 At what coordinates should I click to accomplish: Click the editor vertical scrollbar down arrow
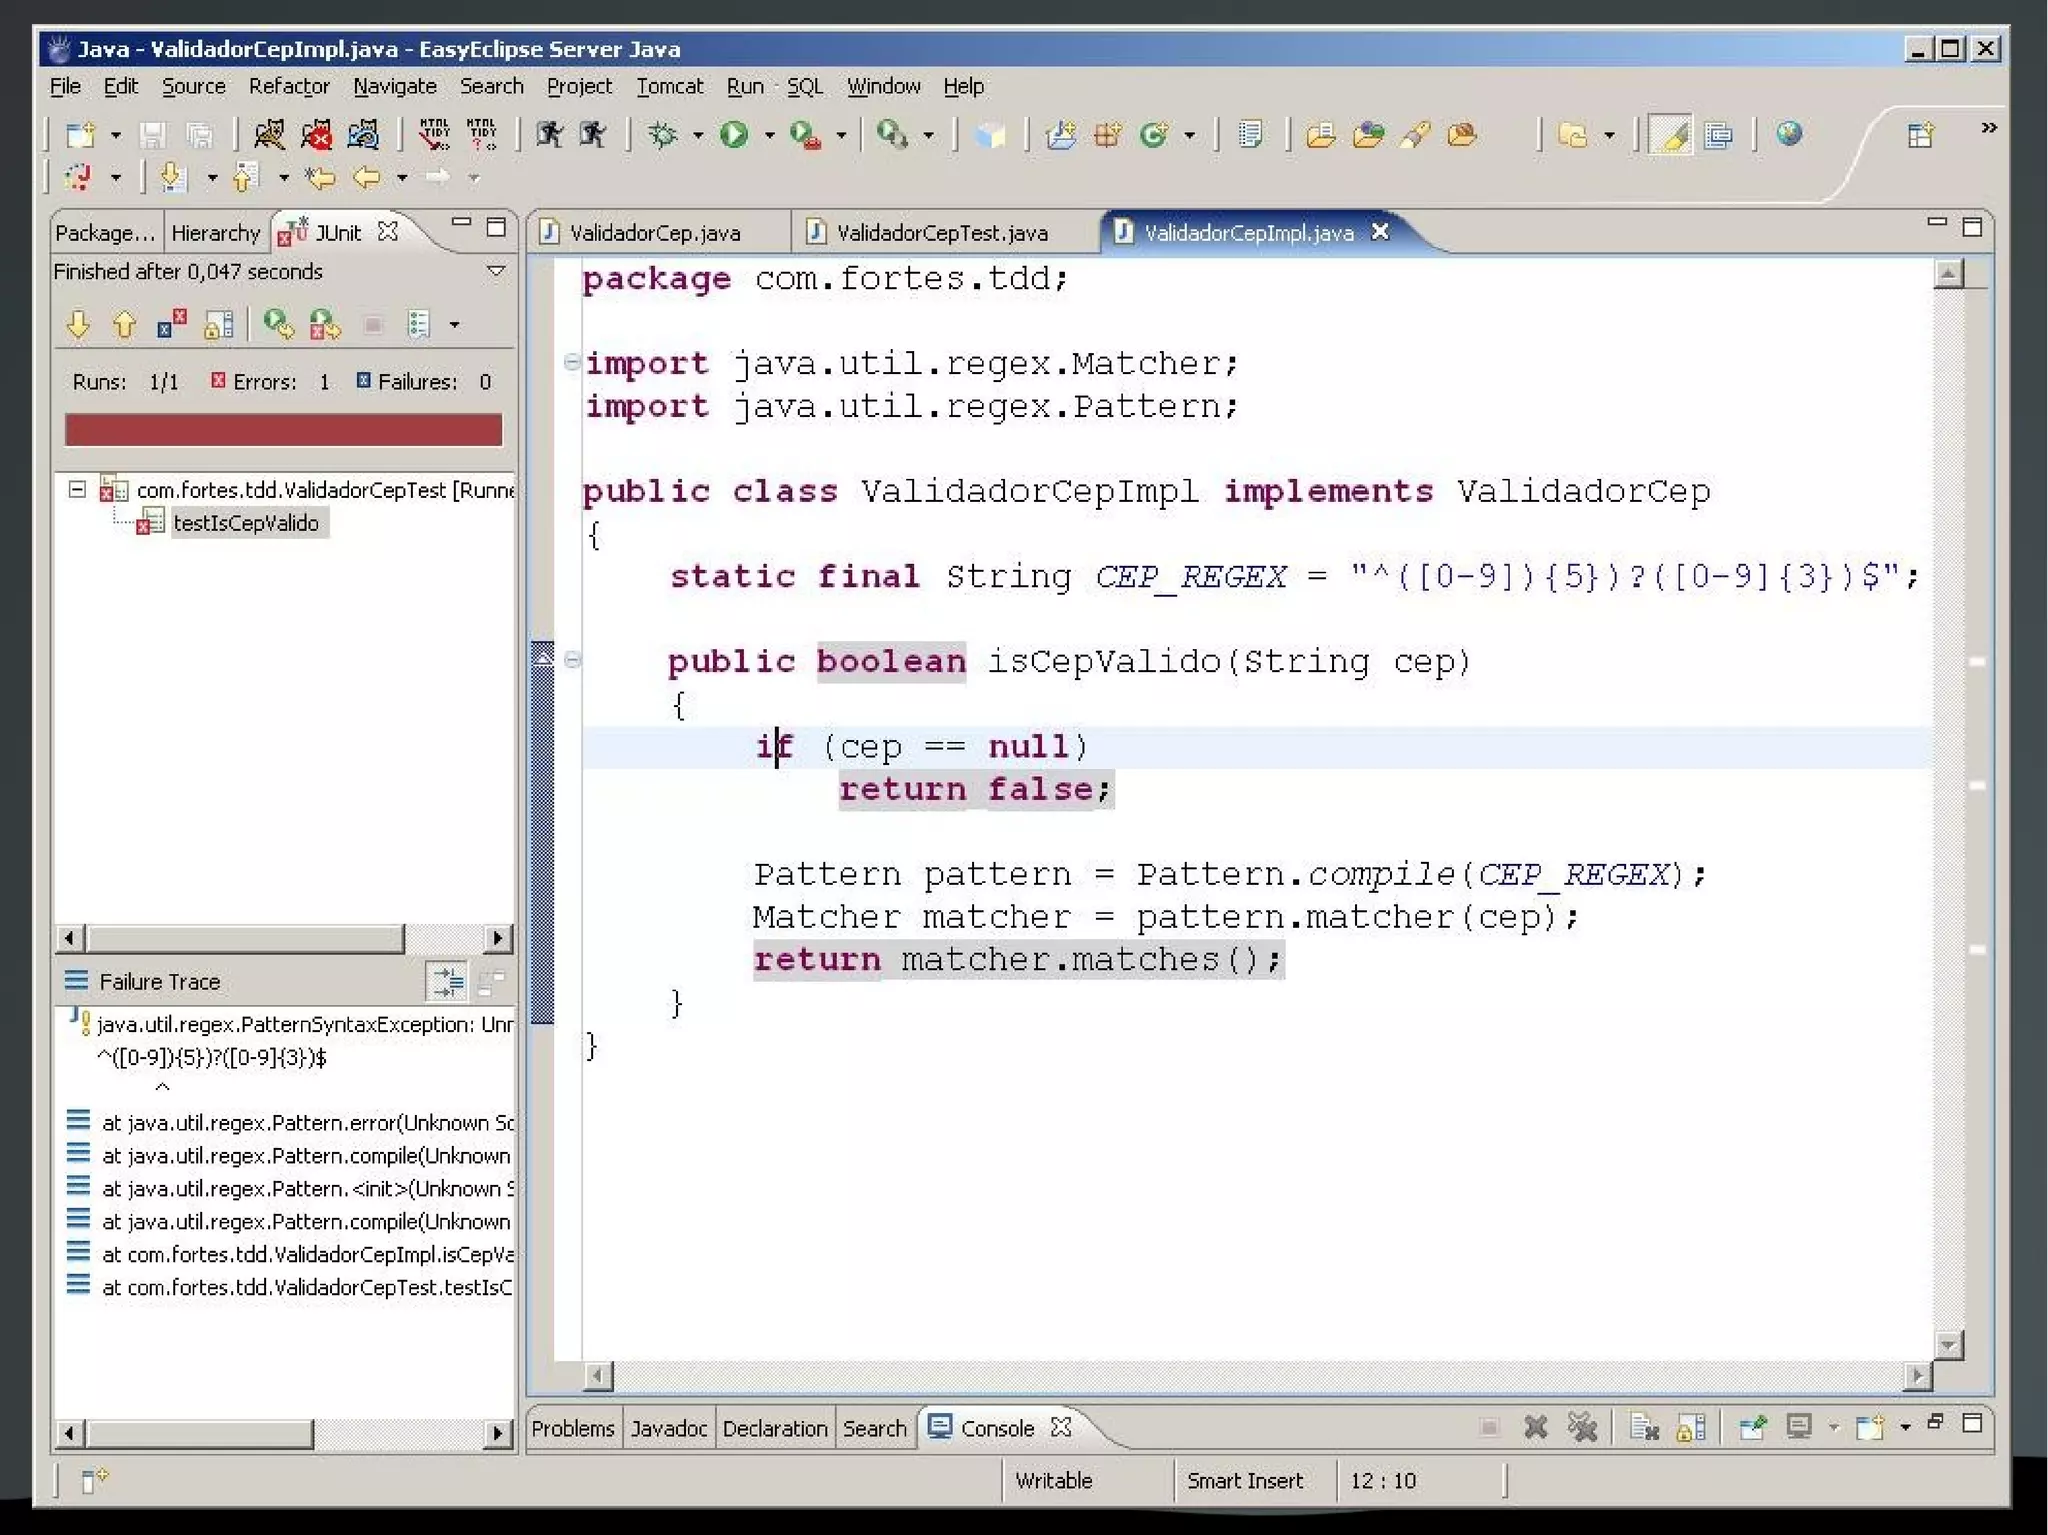pos(1948,1345)
